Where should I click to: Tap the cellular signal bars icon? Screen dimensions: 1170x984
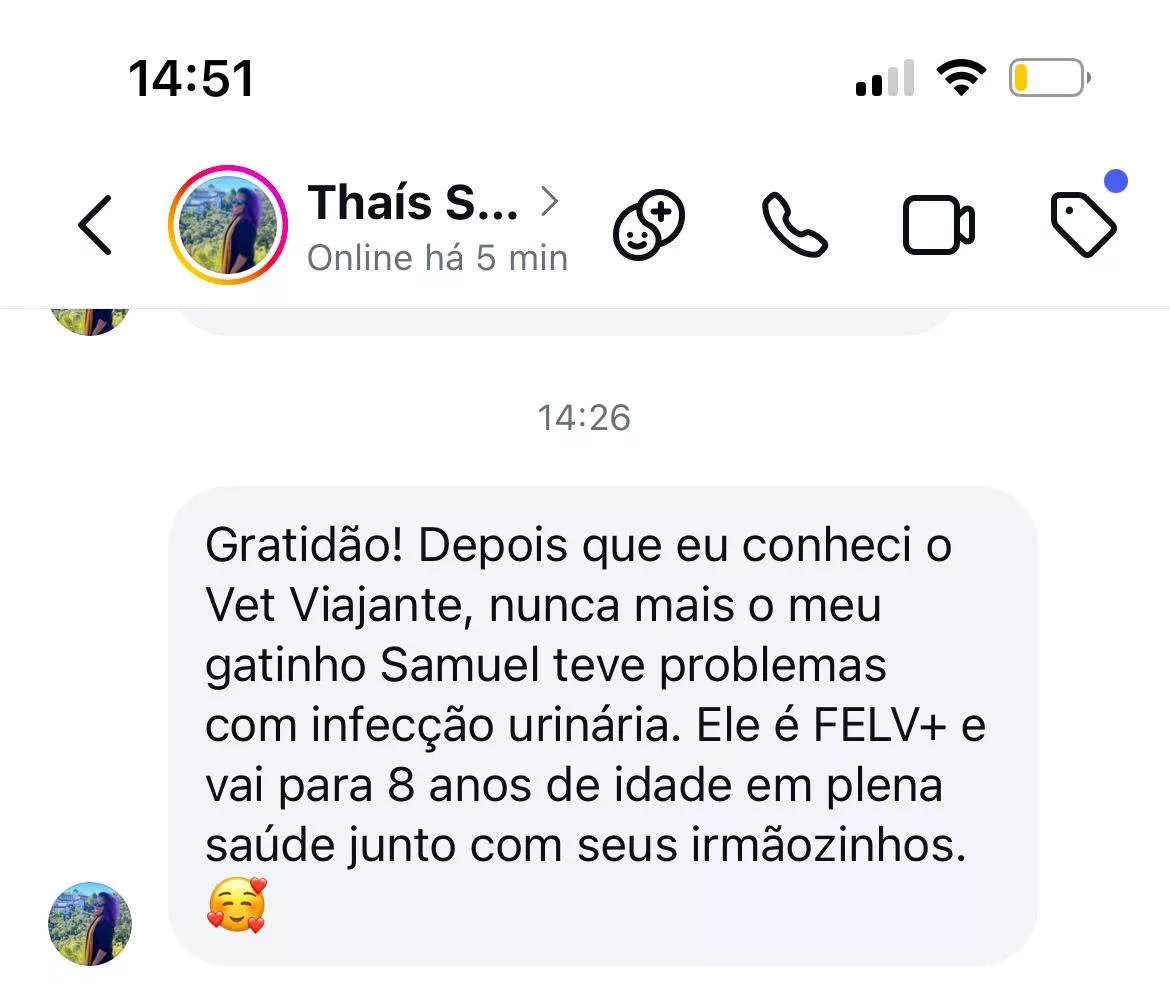coord(885,78)
